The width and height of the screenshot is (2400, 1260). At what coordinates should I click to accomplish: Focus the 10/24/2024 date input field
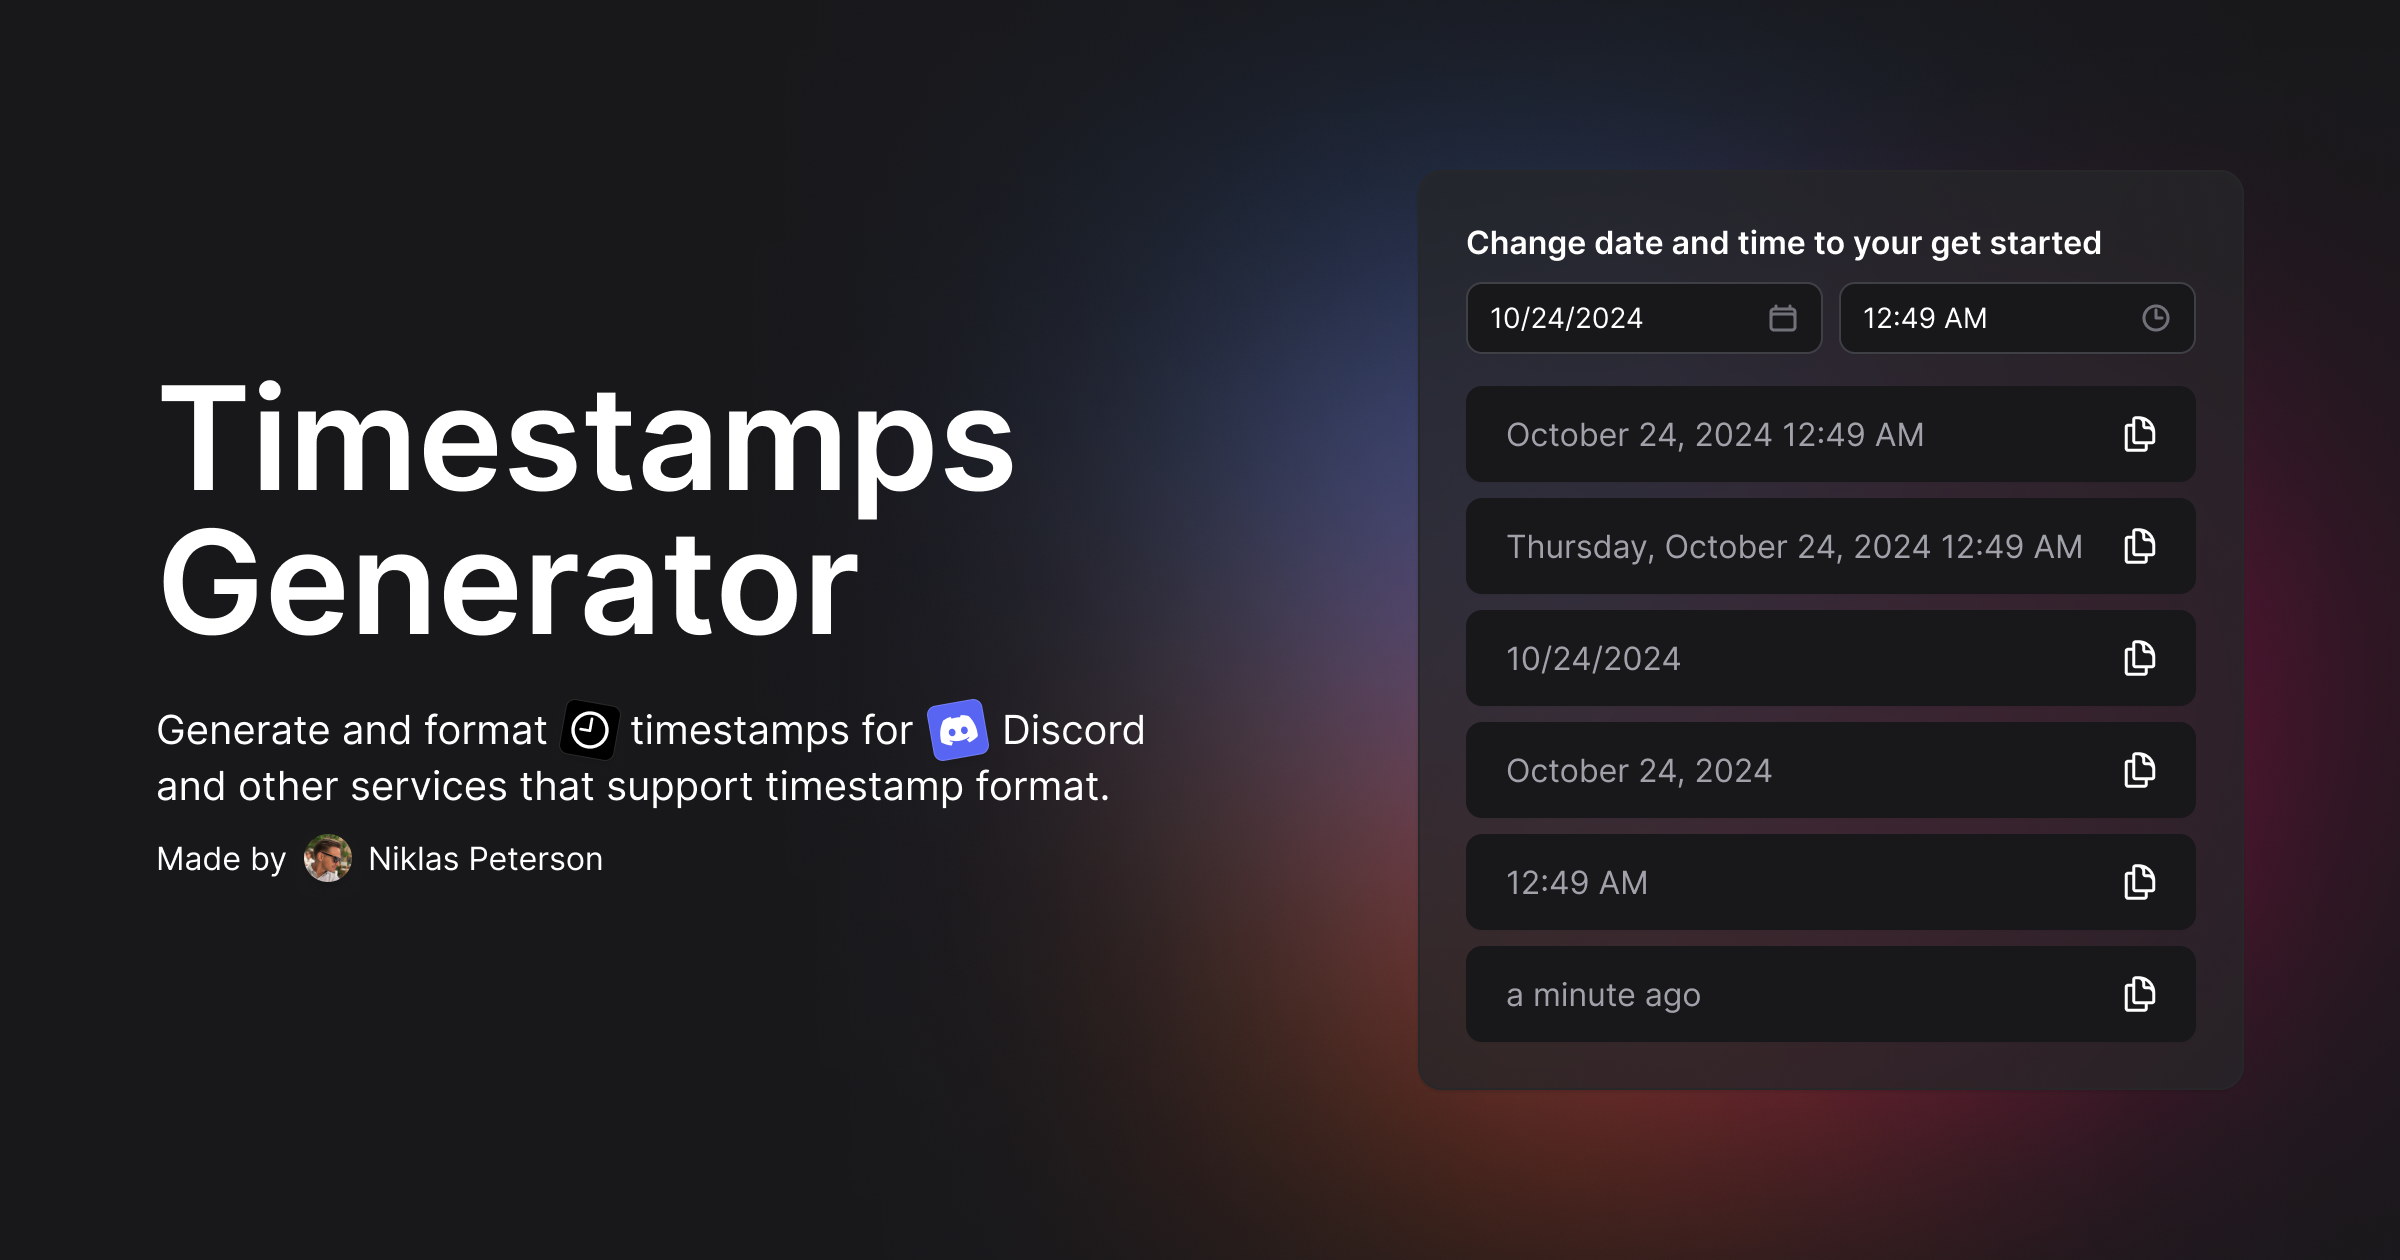[1644, 318]
